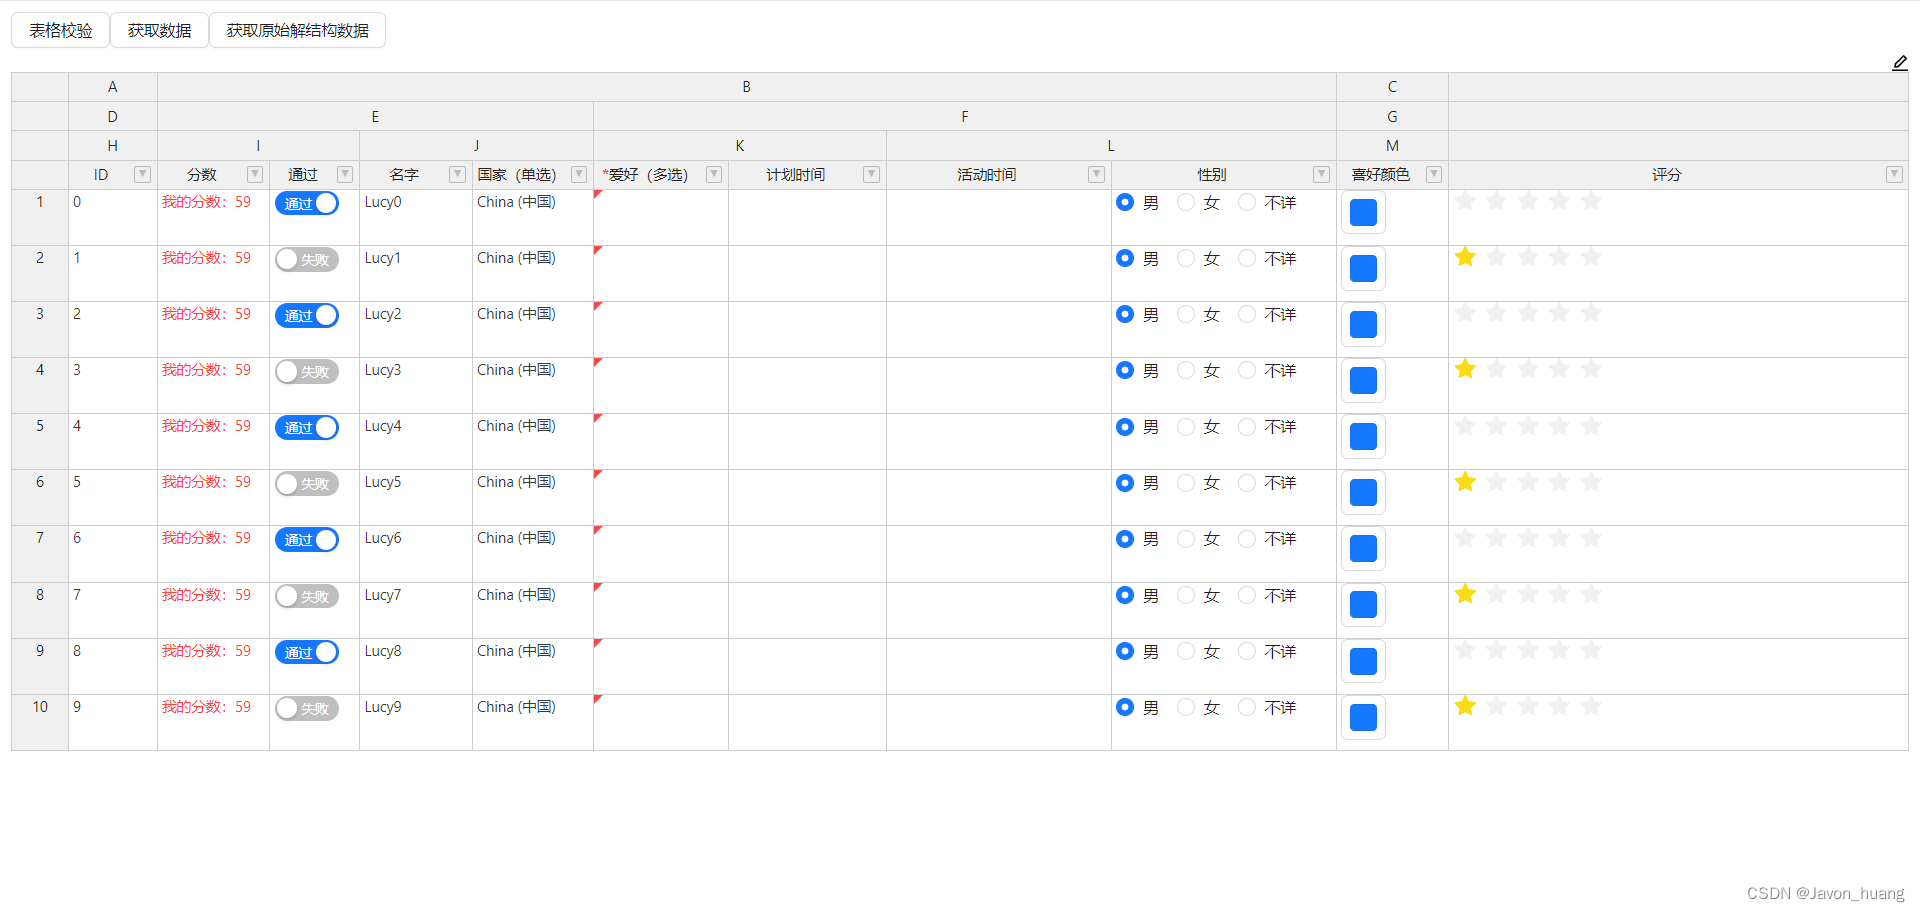
Task: Click the third rating star in the Lucy4 row
Action: [x=1528, y=426]
